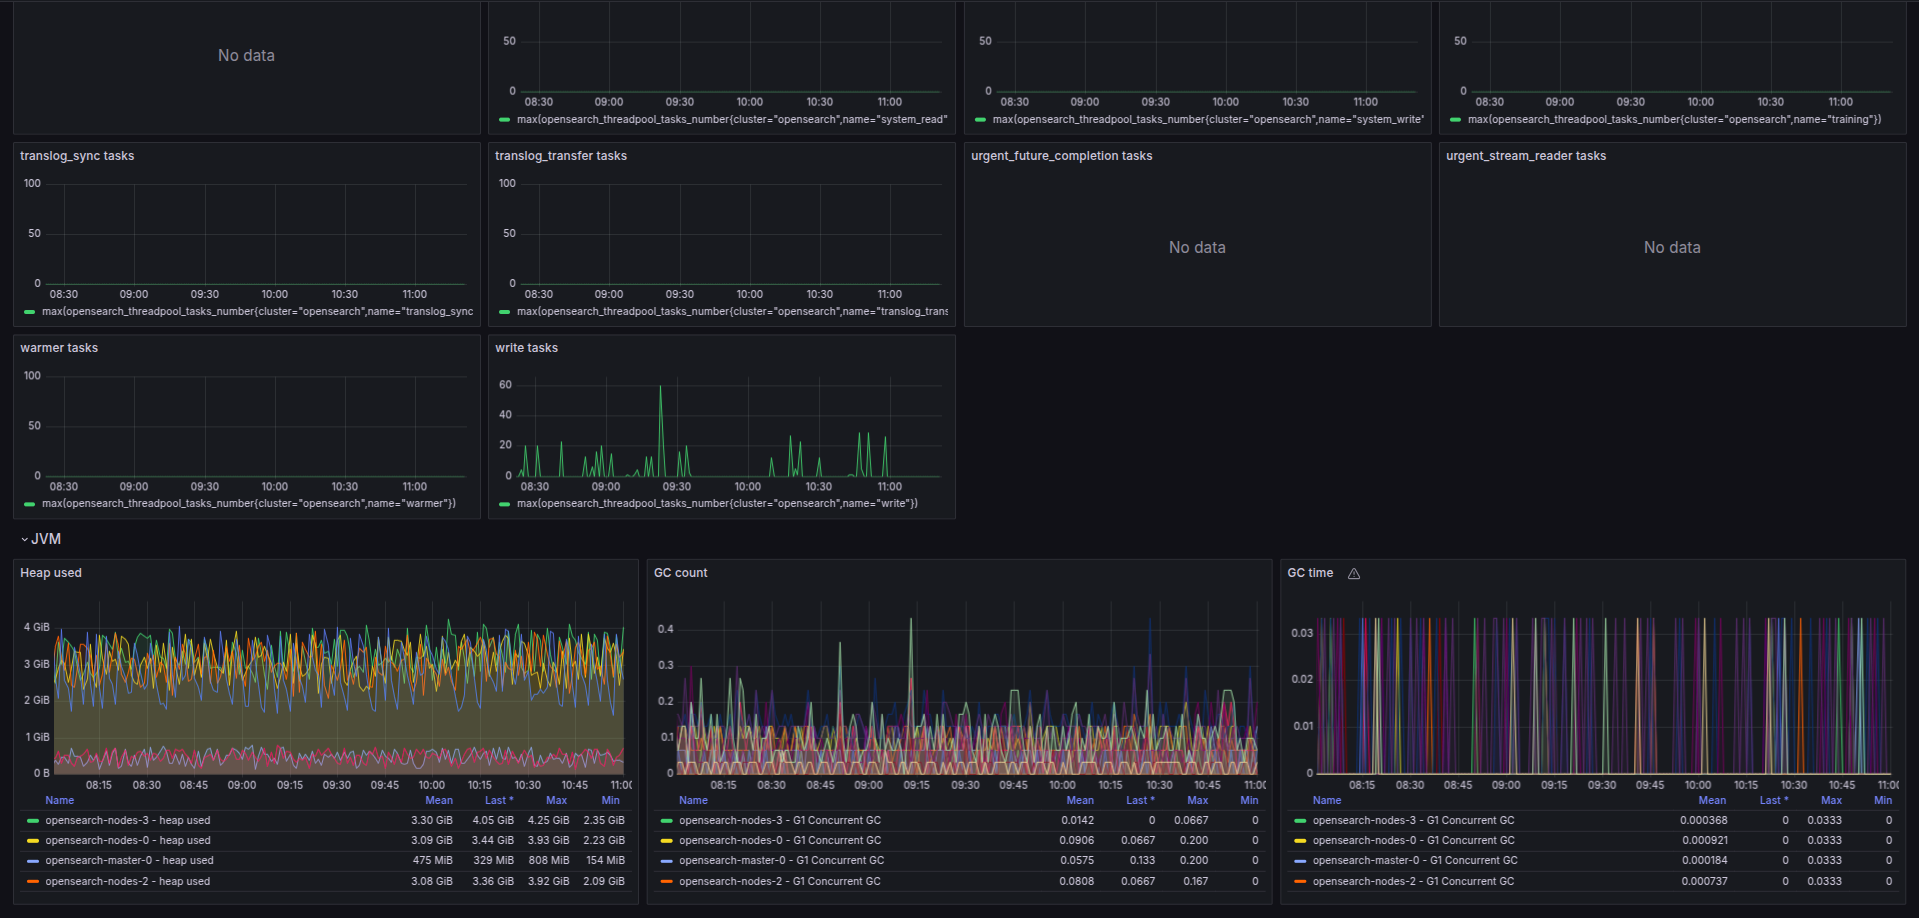
Task: Click blue swatch for opensearch-master-0 in GC time
Action: coord(1300,861)
